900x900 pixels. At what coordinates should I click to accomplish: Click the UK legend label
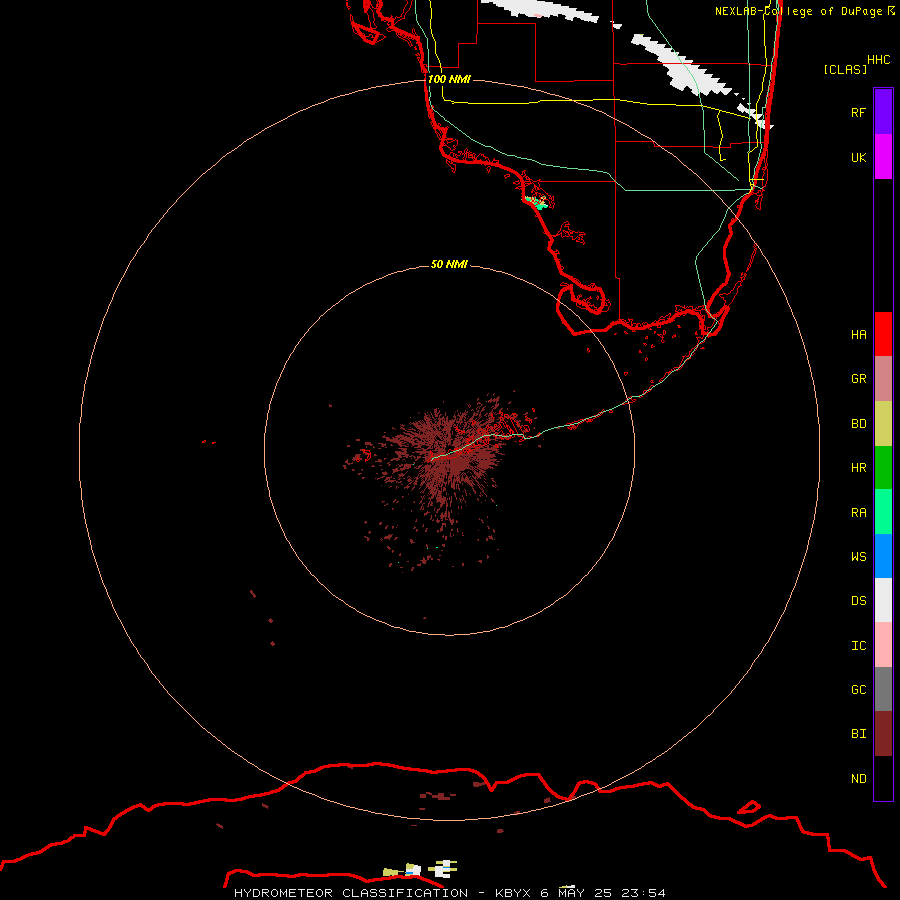click(x=858, y=157)
